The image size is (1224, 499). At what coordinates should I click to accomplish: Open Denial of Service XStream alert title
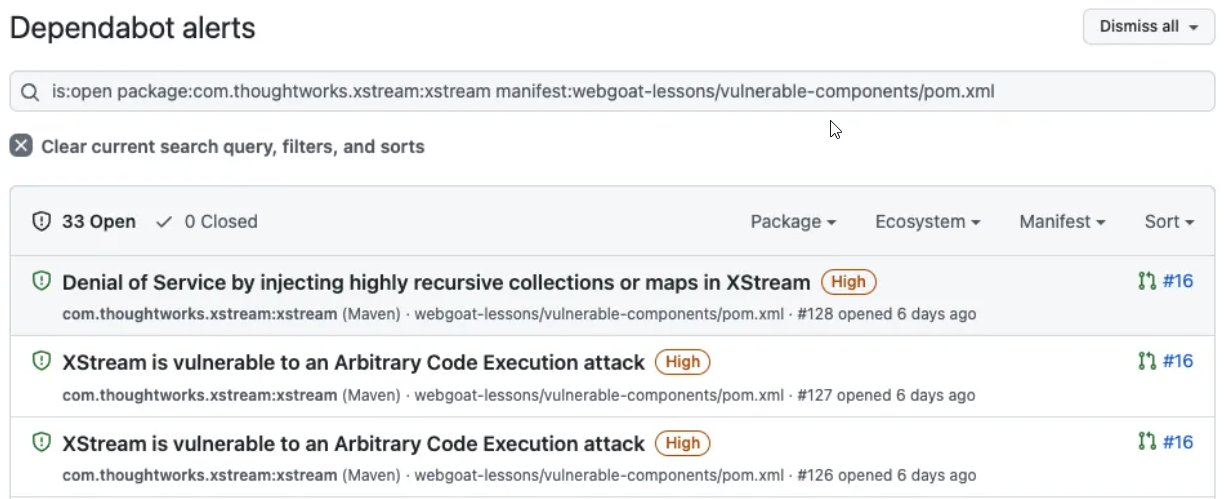(x=436, y=282)
